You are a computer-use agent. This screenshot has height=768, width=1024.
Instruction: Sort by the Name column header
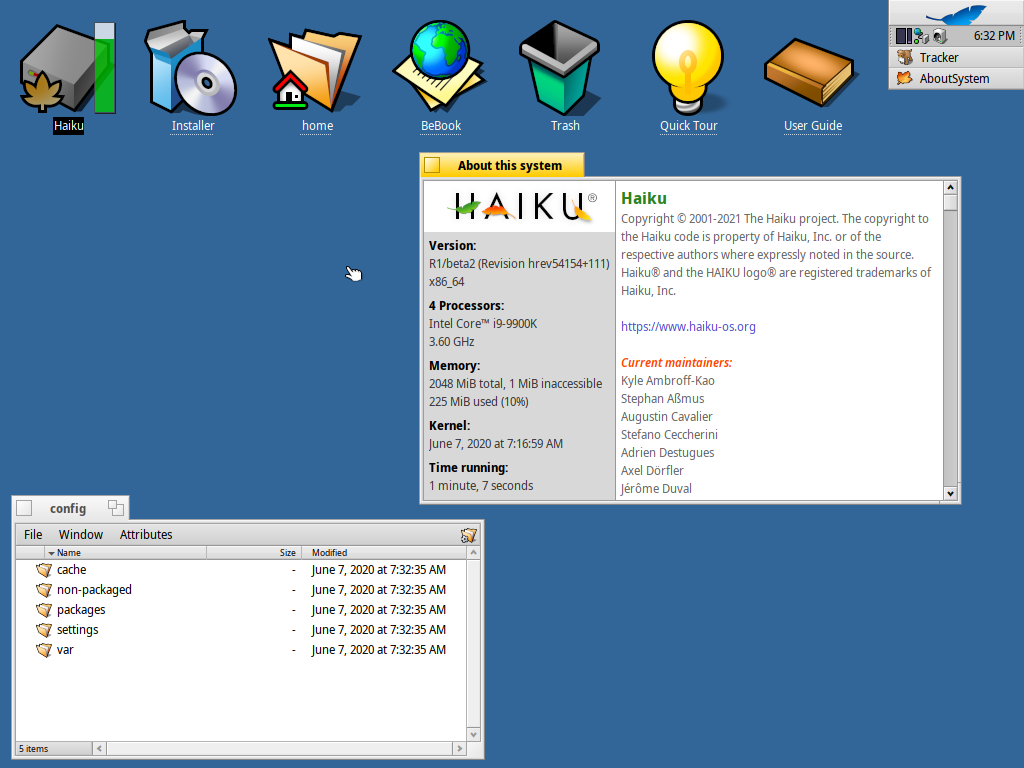[125, 552]
